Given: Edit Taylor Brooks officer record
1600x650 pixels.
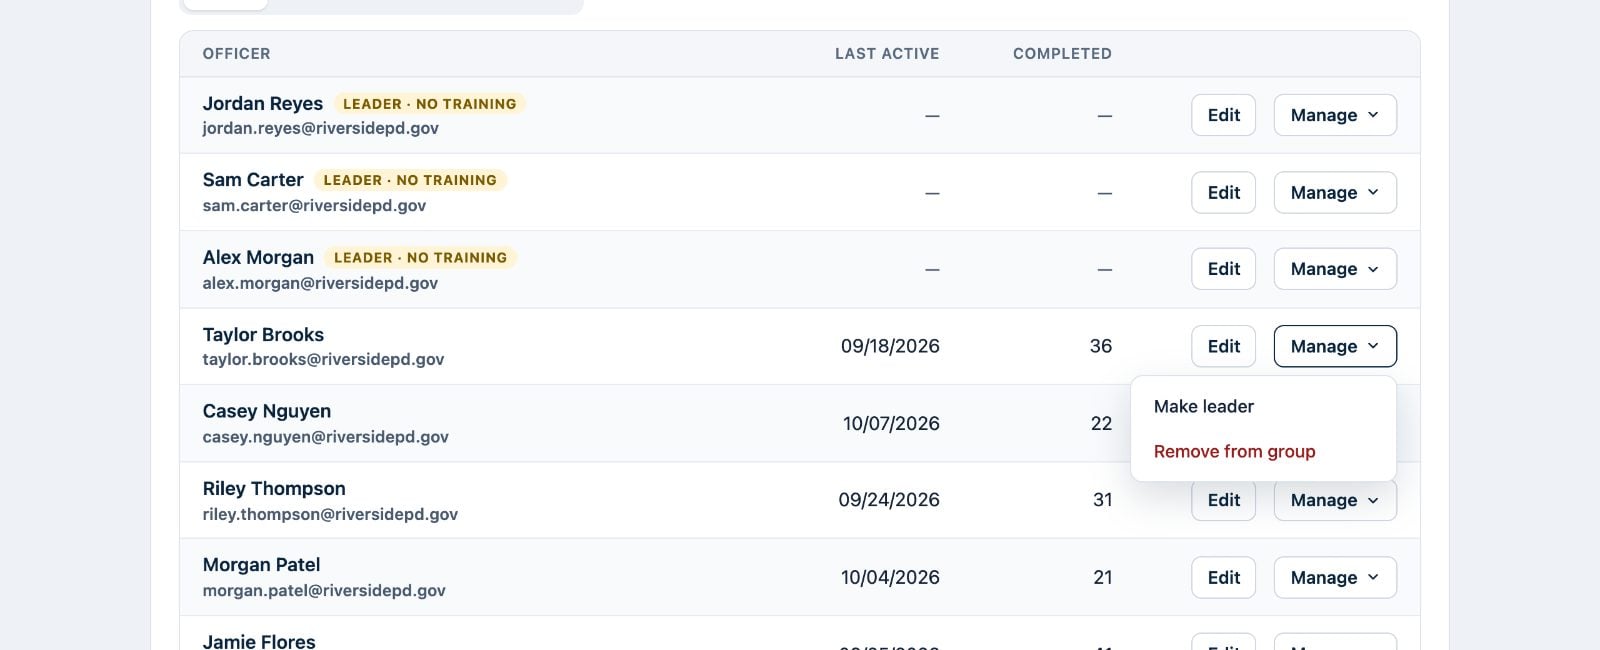Looking at the screenshot, I should click(x=1223, y=346).
